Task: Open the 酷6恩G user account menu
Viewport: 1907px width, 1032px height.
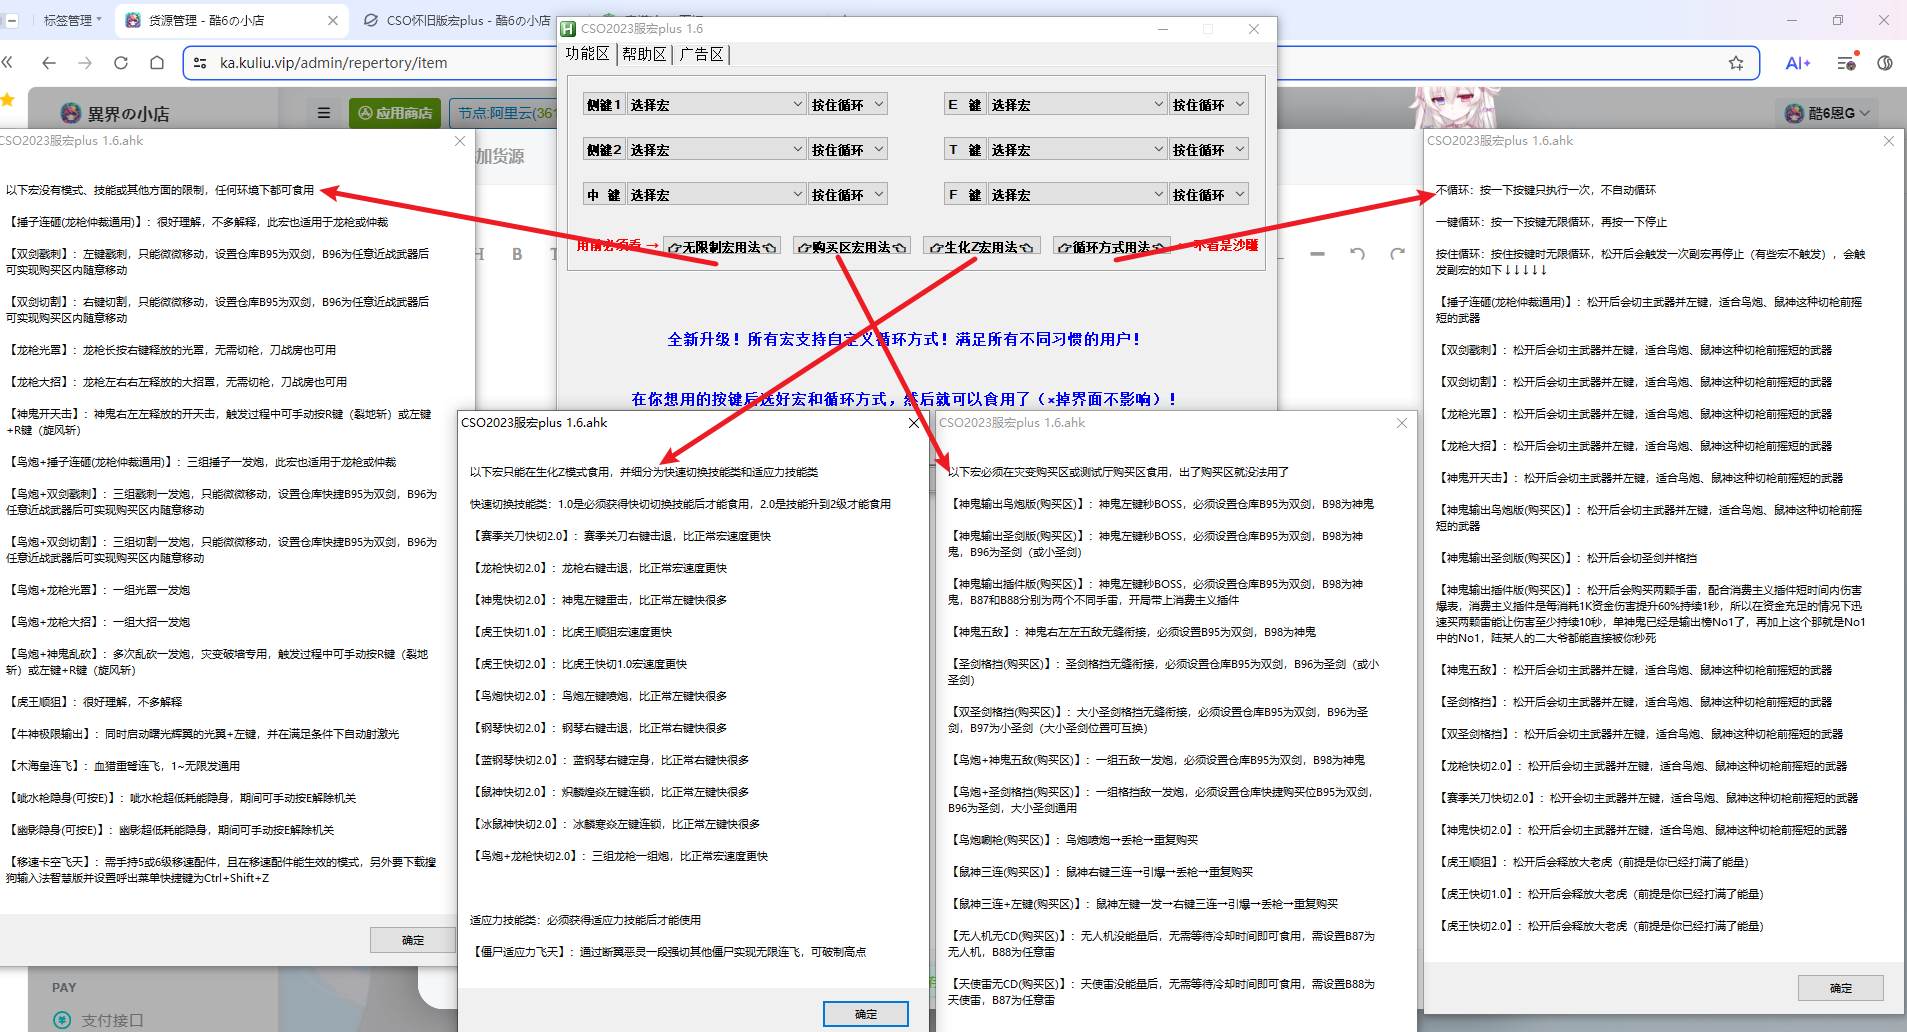Action: 1828,113
